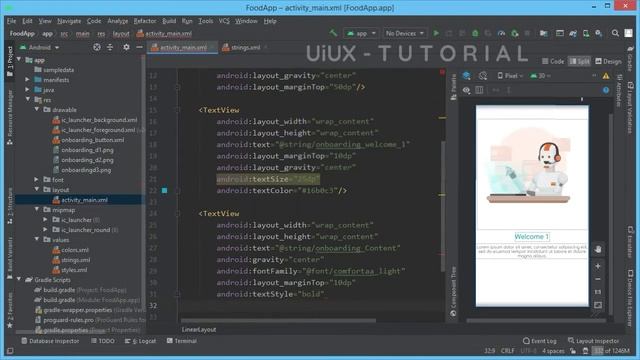Image resolution: width=640 pixels, height=360 pixels.
Task: Click zoom to fit screen icon
Action: point(598,305)
